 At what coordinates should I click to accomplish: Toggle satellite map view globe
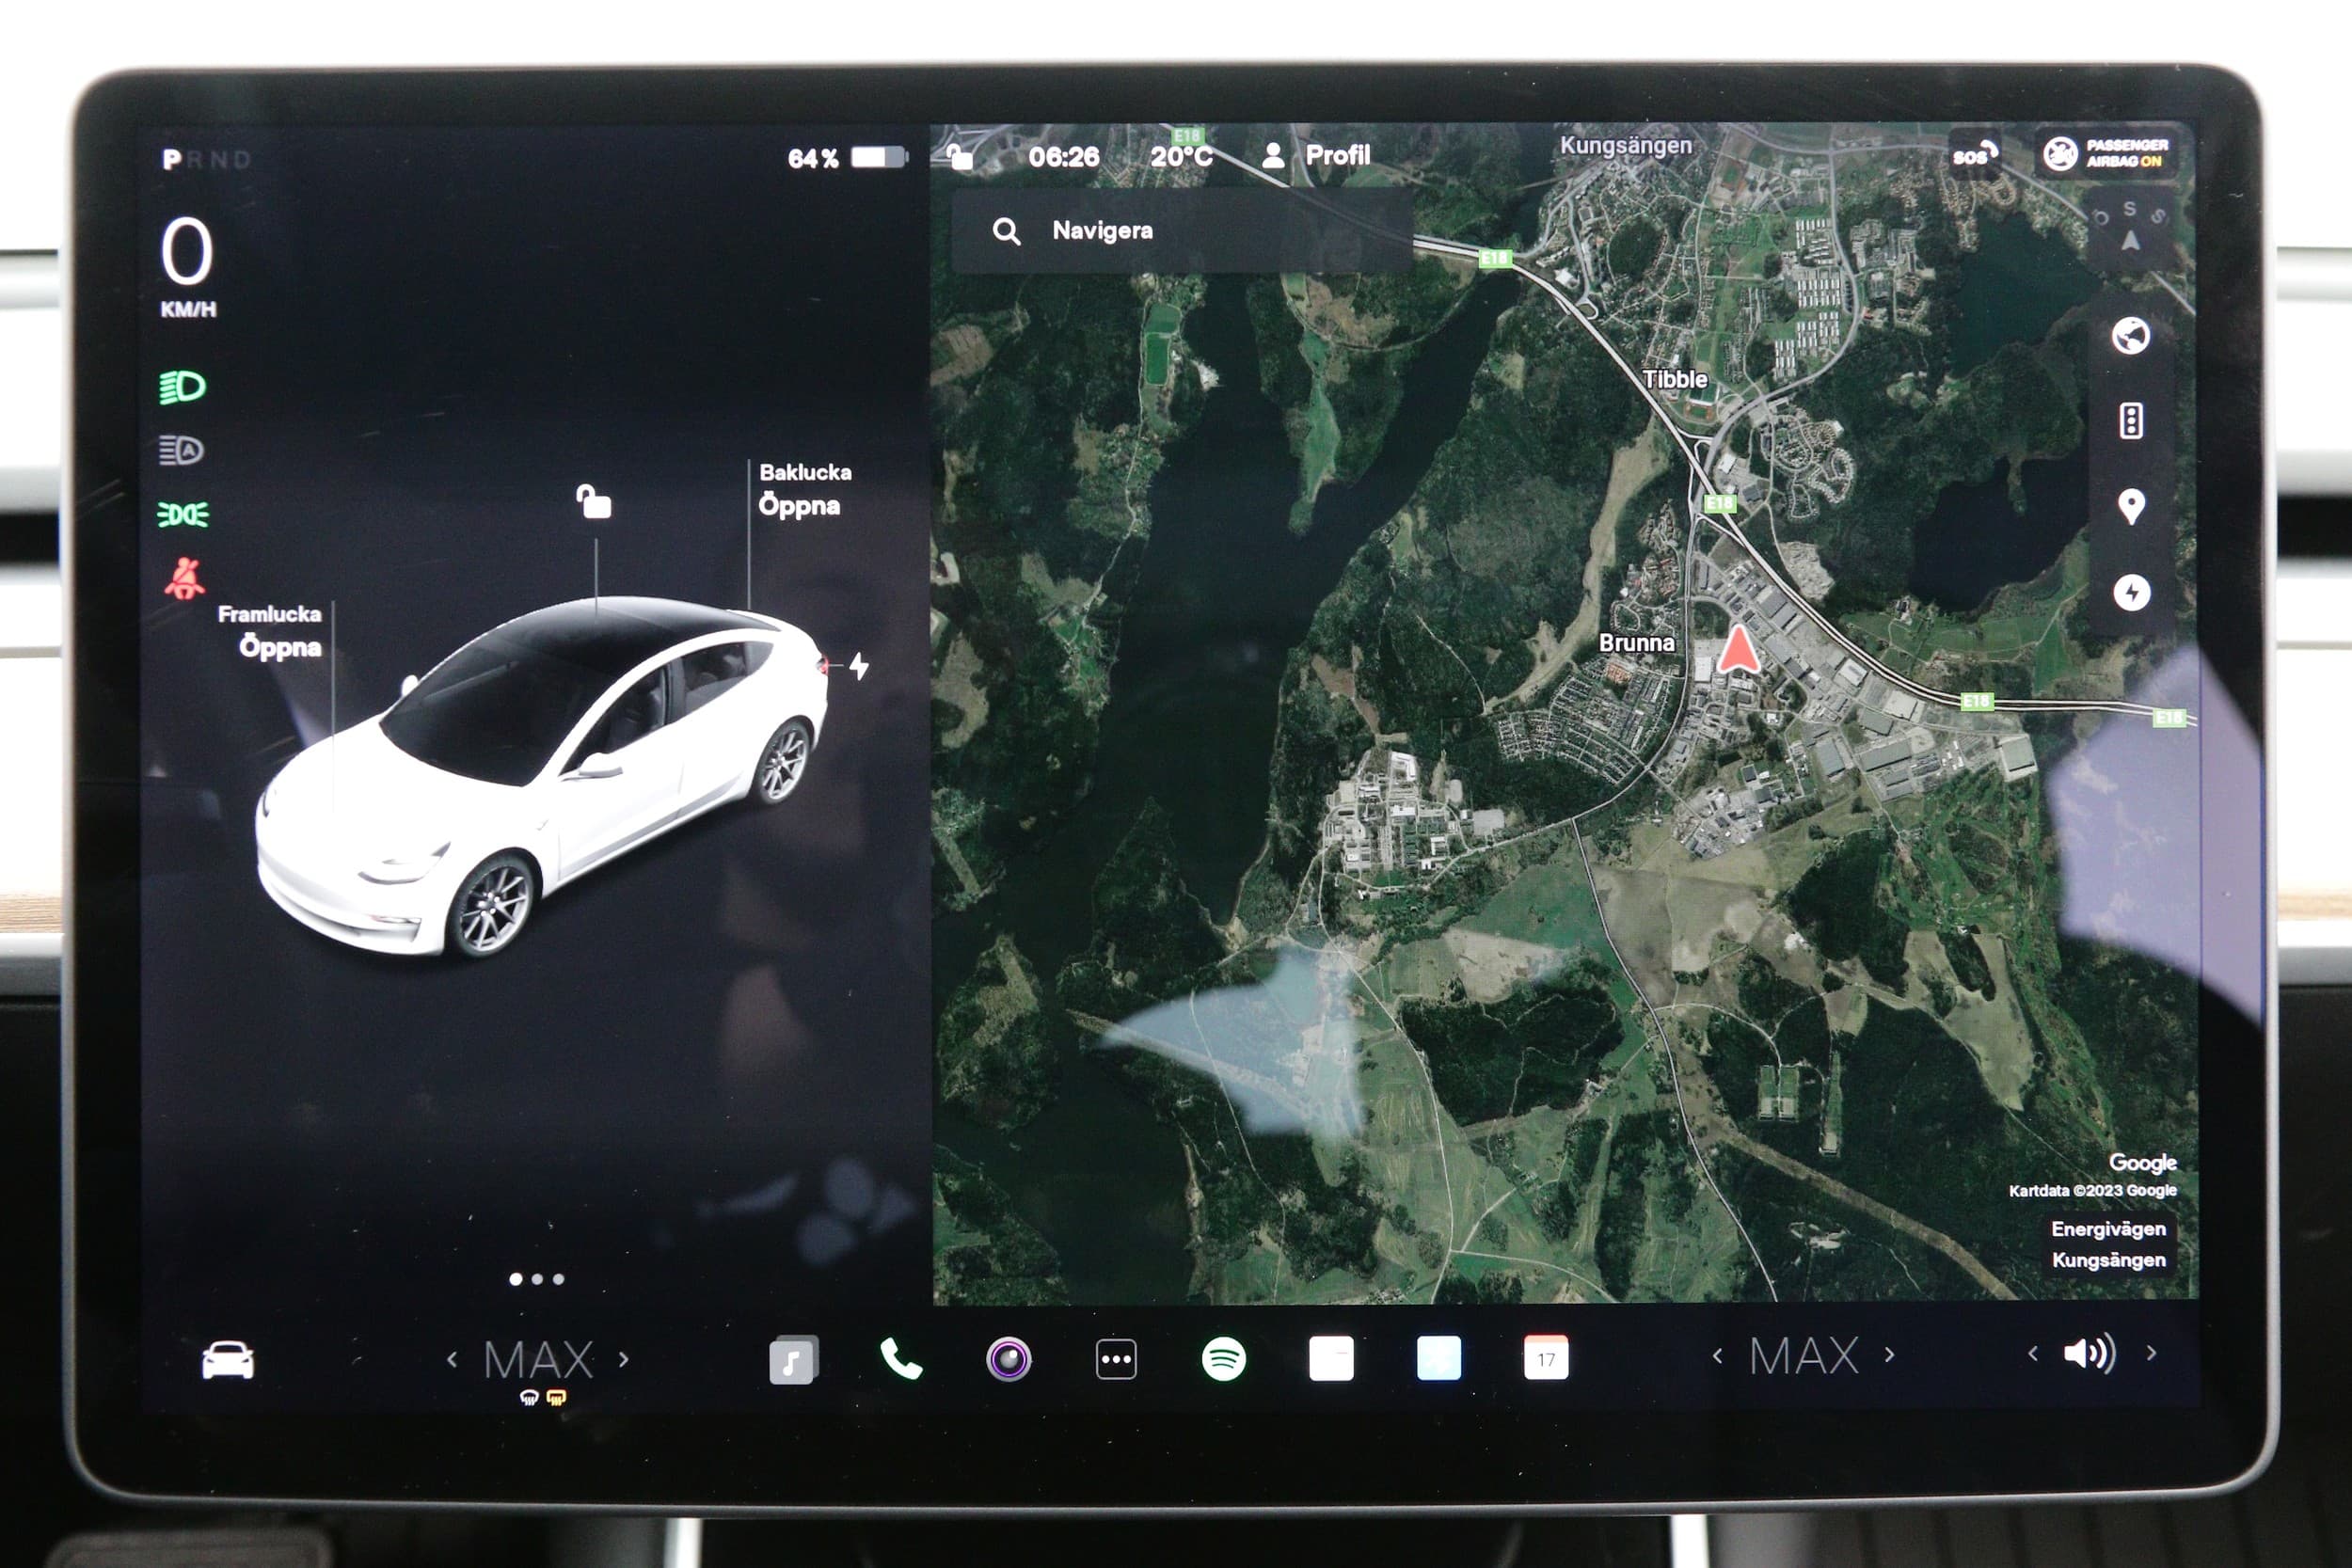[x=2130, y=336]
